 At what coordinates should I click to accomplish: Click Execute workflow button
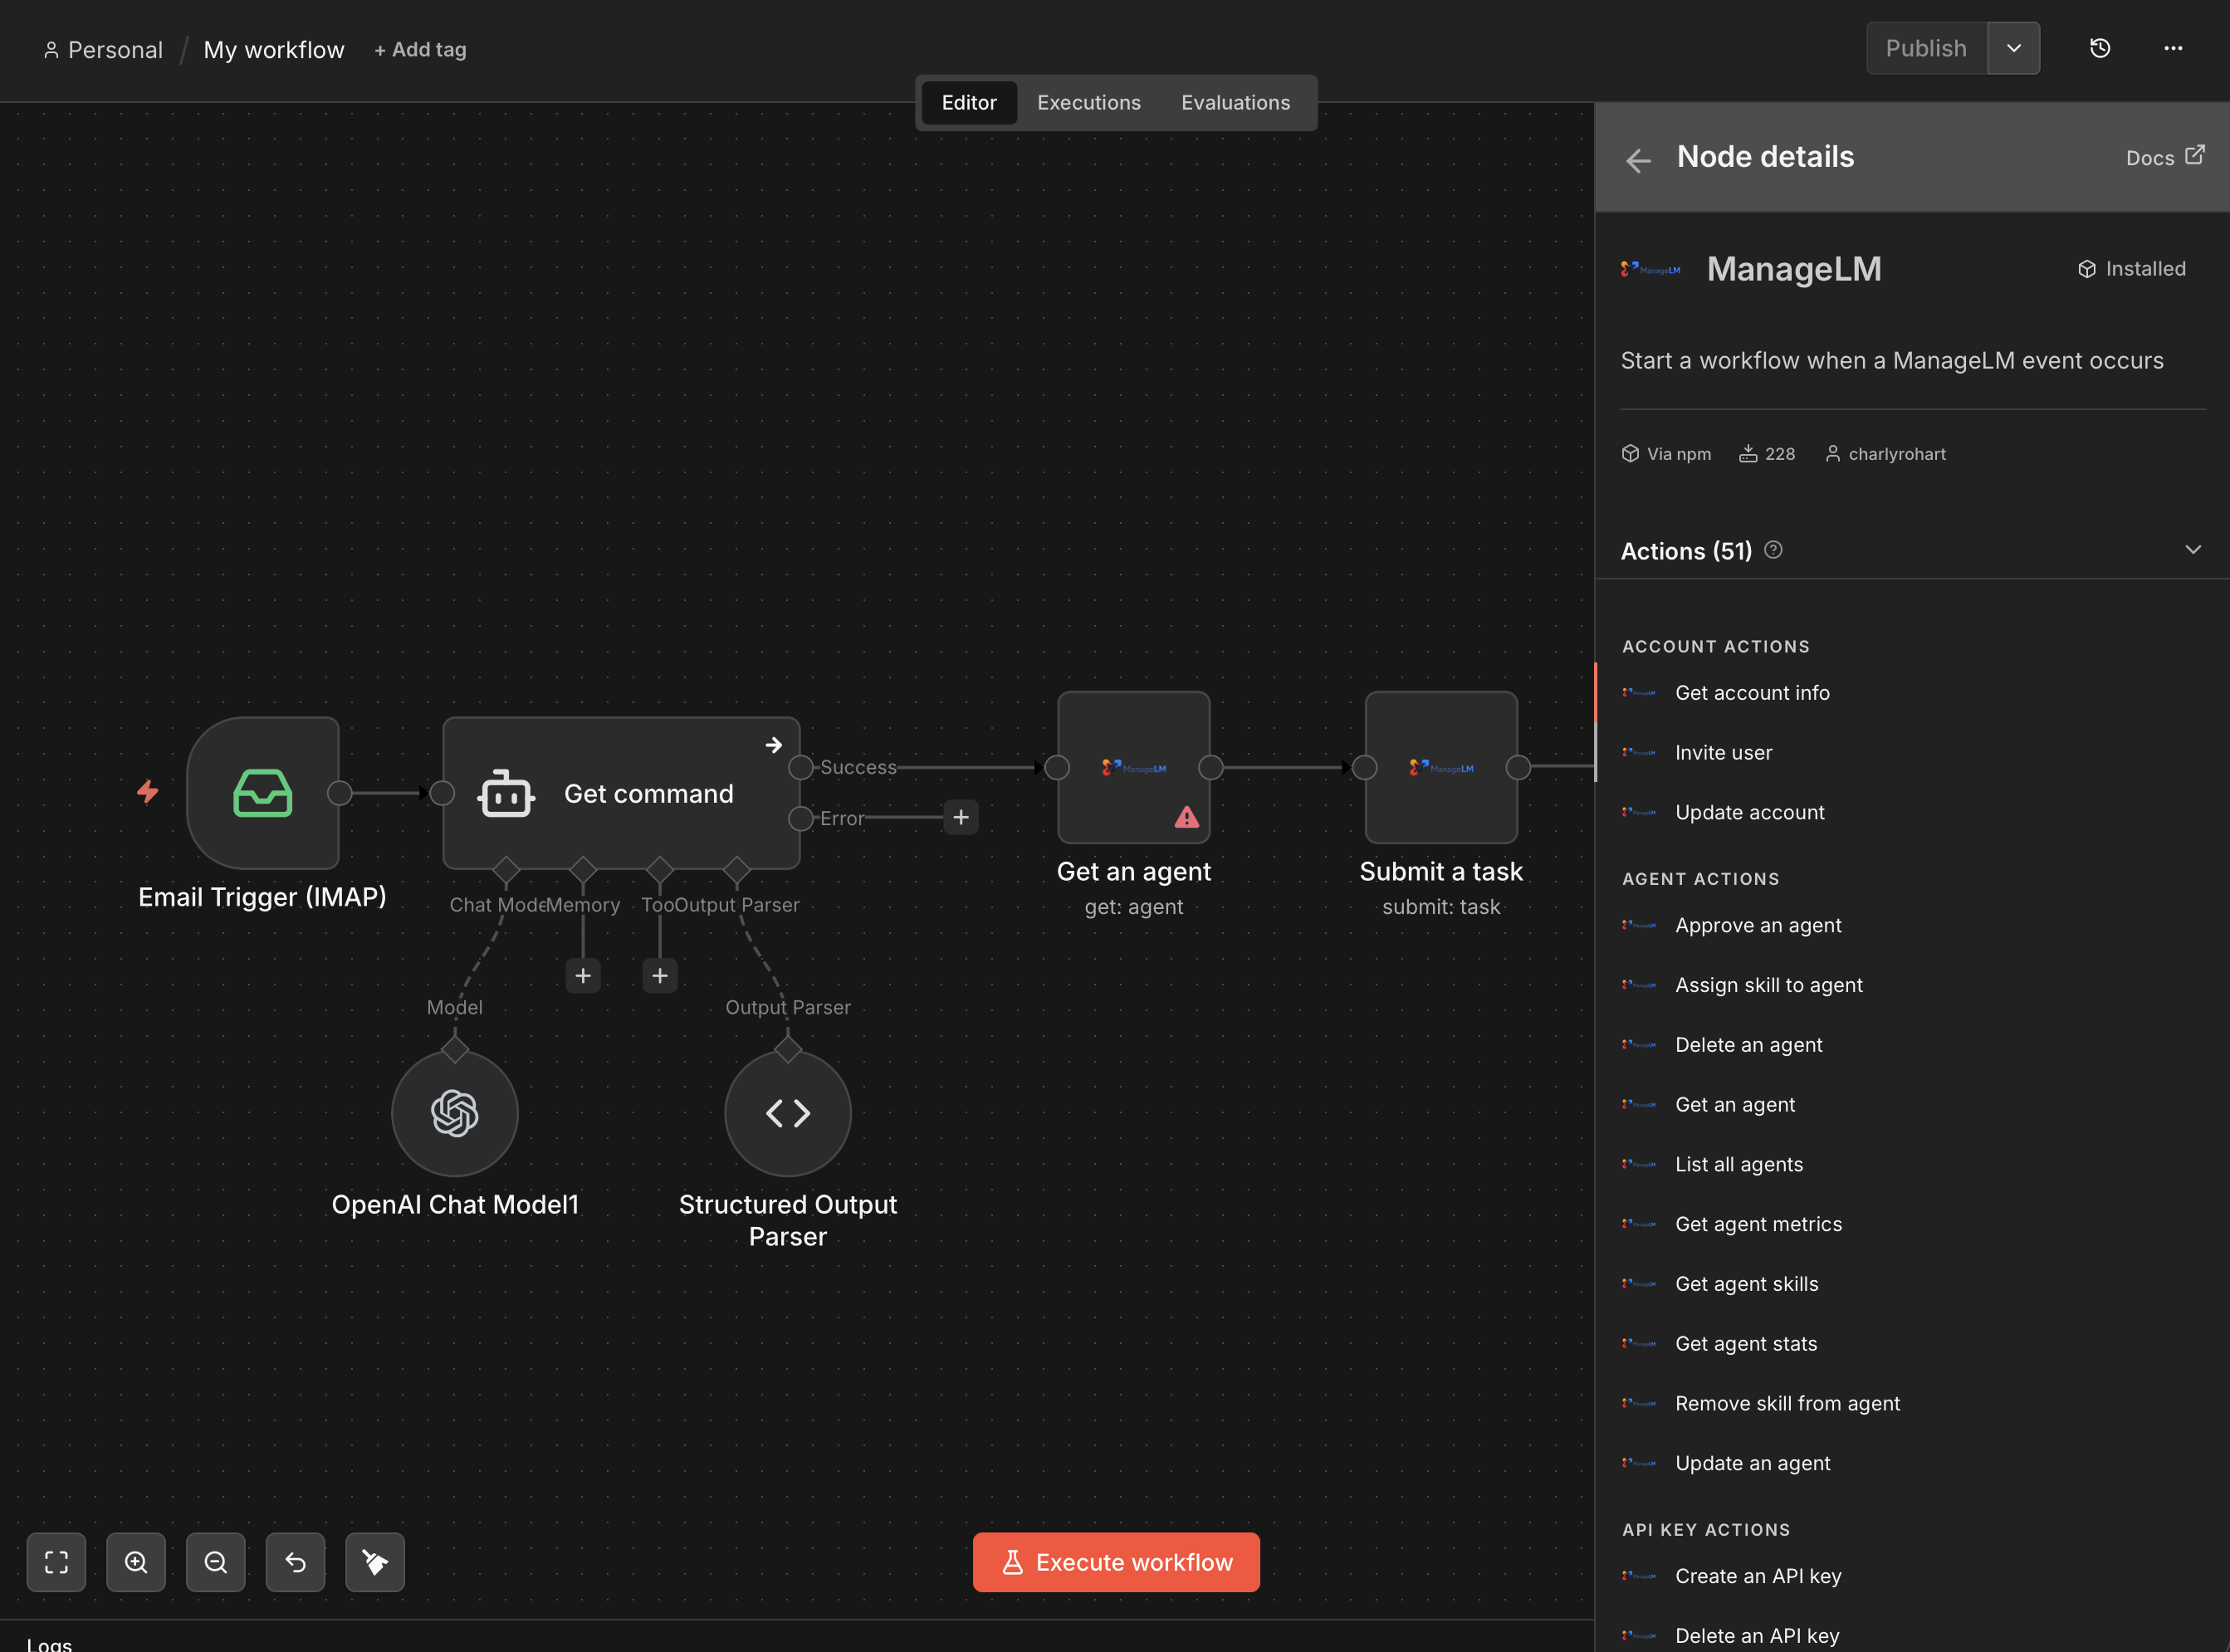click(x=1116, y=1562)
